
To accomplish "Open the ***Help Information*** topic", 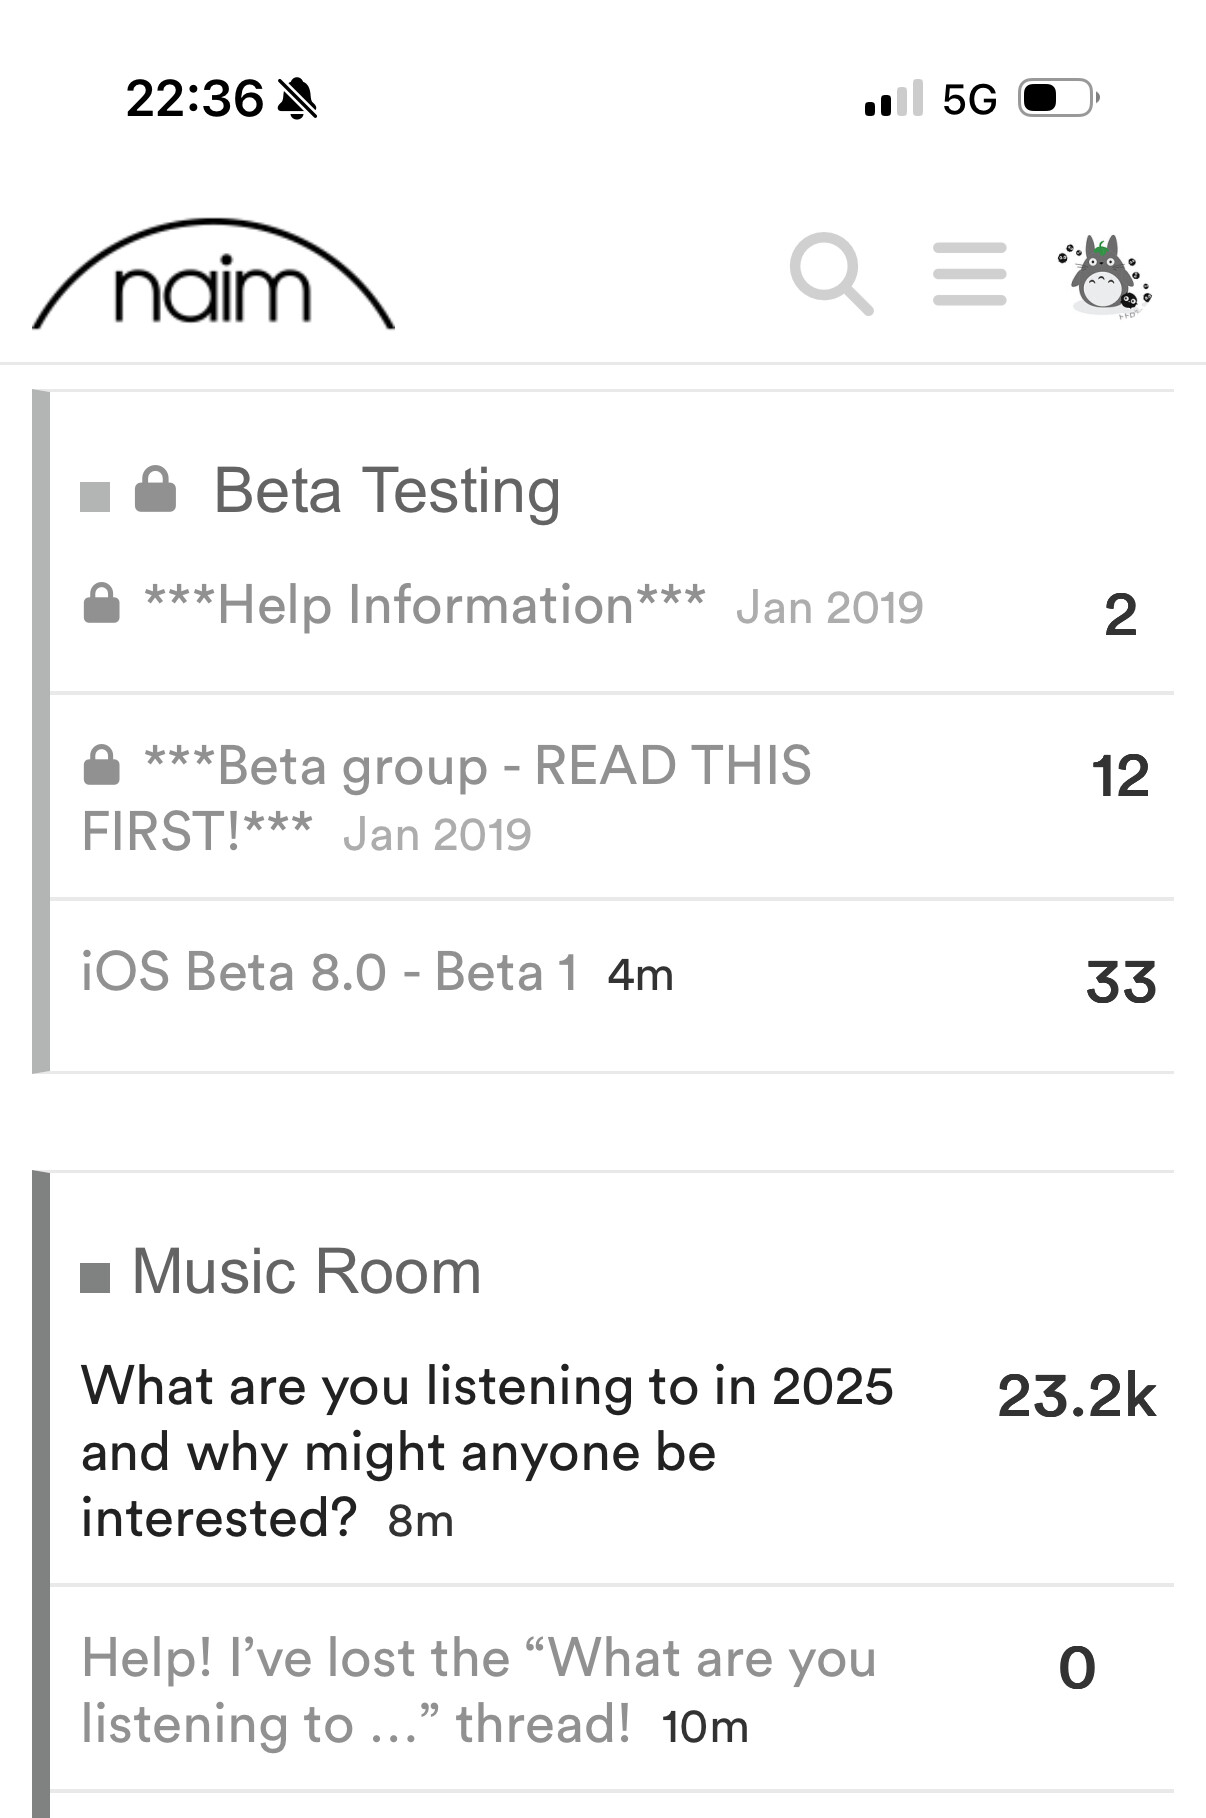I will point(425,605).
